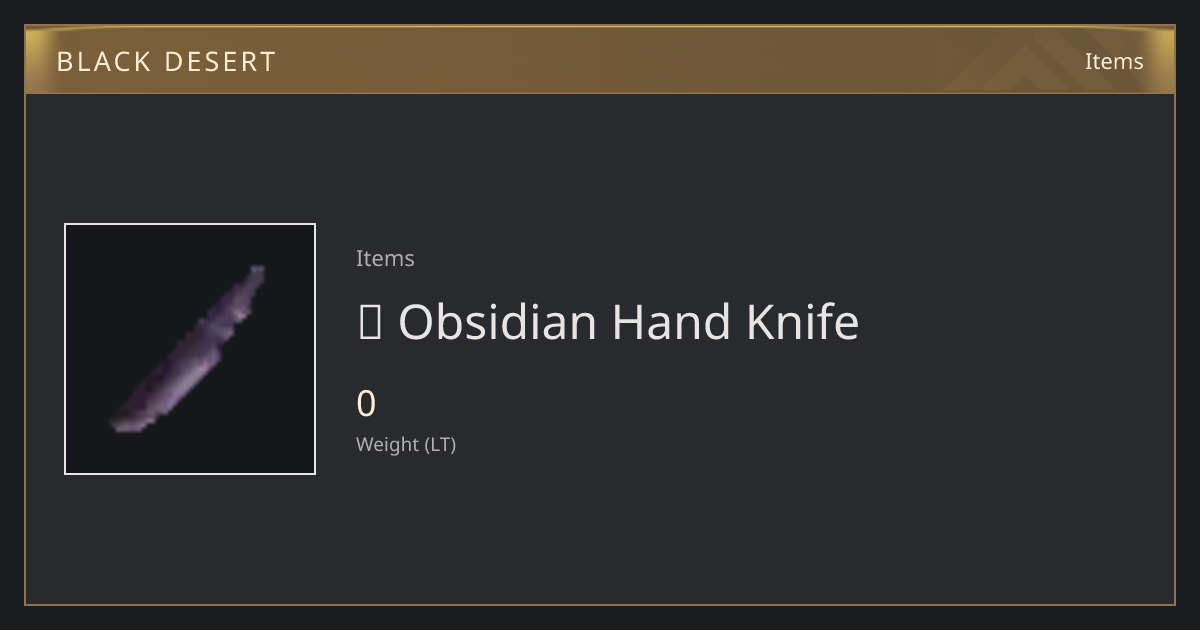Click the weight value 0

pos(366,404)
